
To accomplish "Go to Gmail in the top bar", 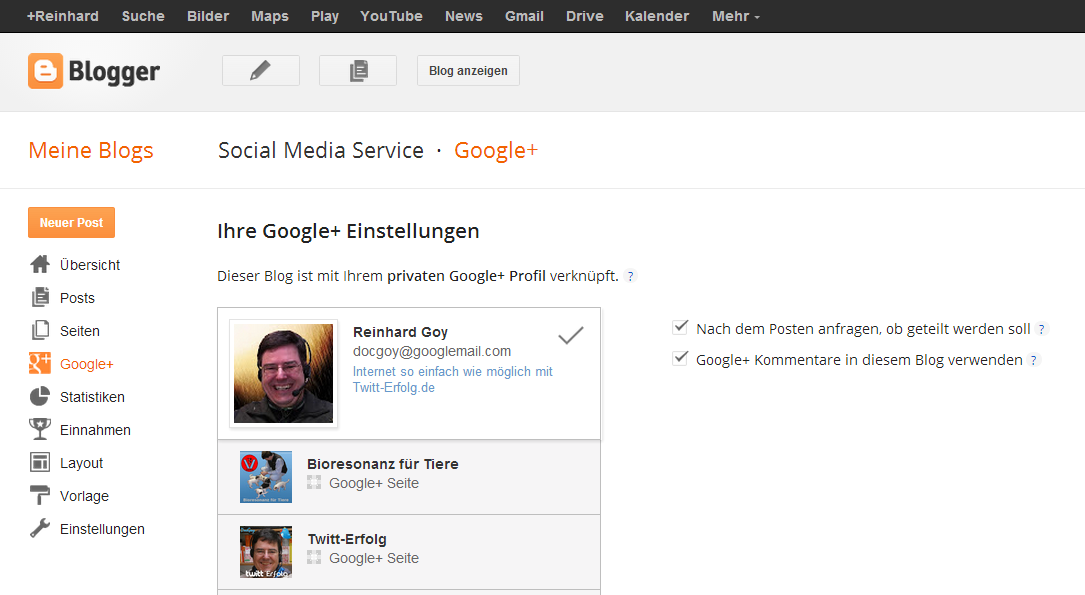I will [x=524, y=16].
